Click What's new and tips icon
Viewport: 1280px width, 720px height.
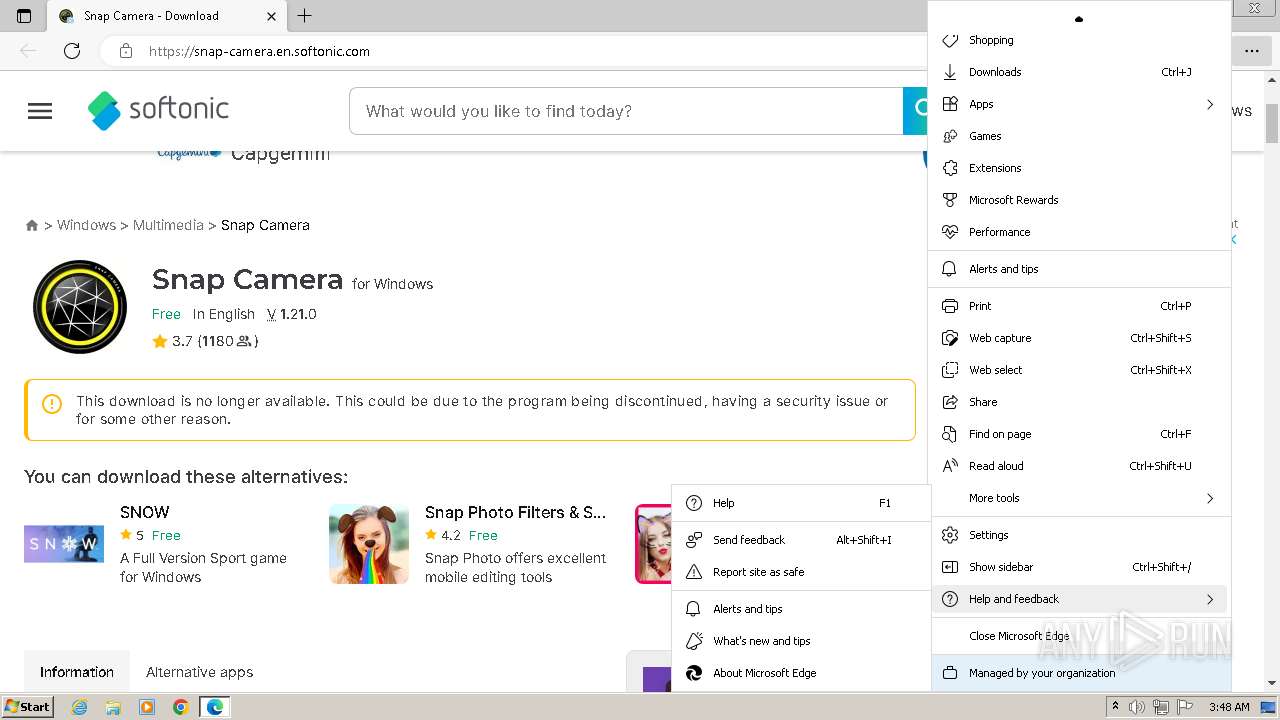pyautogui.click(x=694, y=641)
